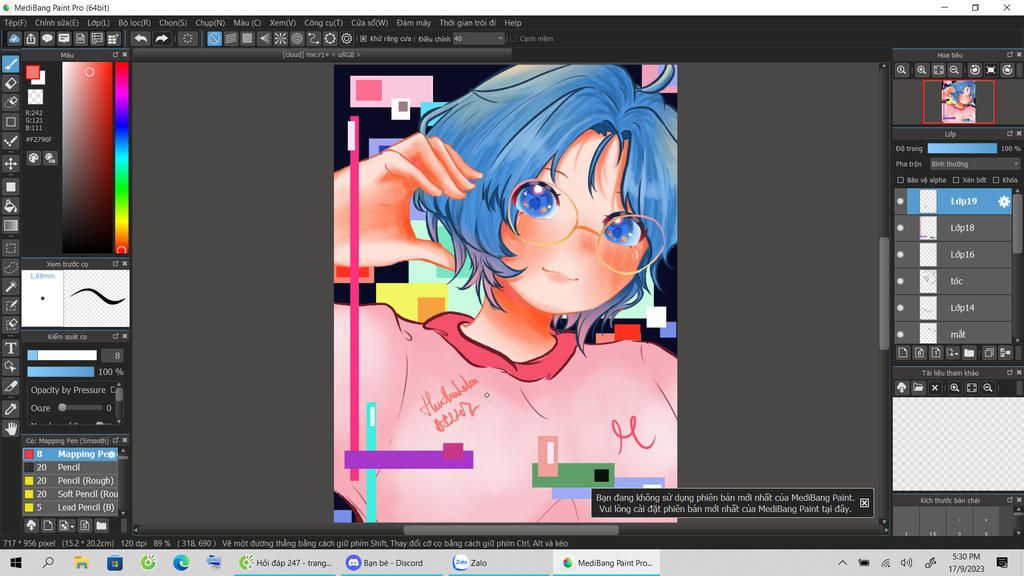
Task: Open the Bộ lọc(R) menu
Action: pos(135,23)
